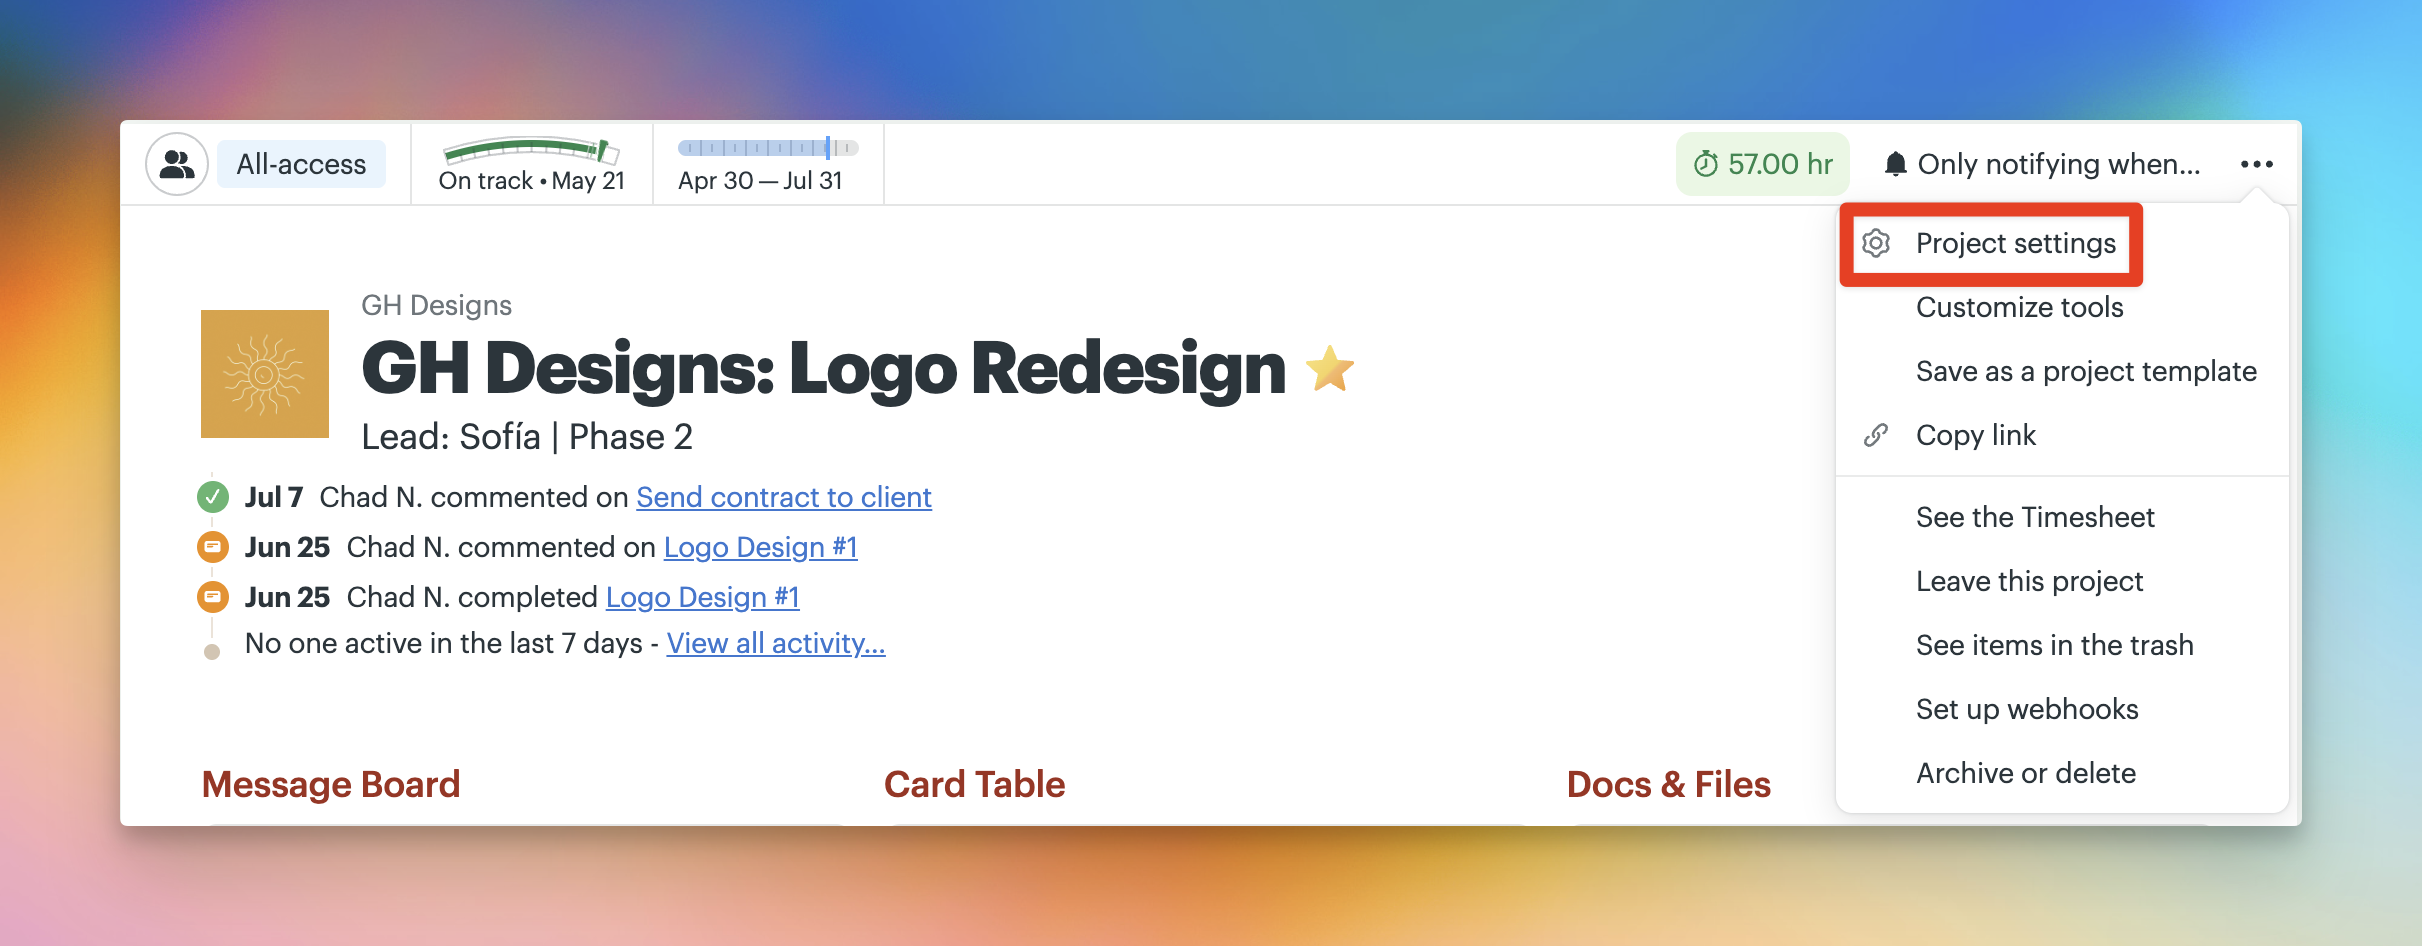
Task: Click the sun logo project avatar
Action: pyautogui.click(x=265, y=374)
